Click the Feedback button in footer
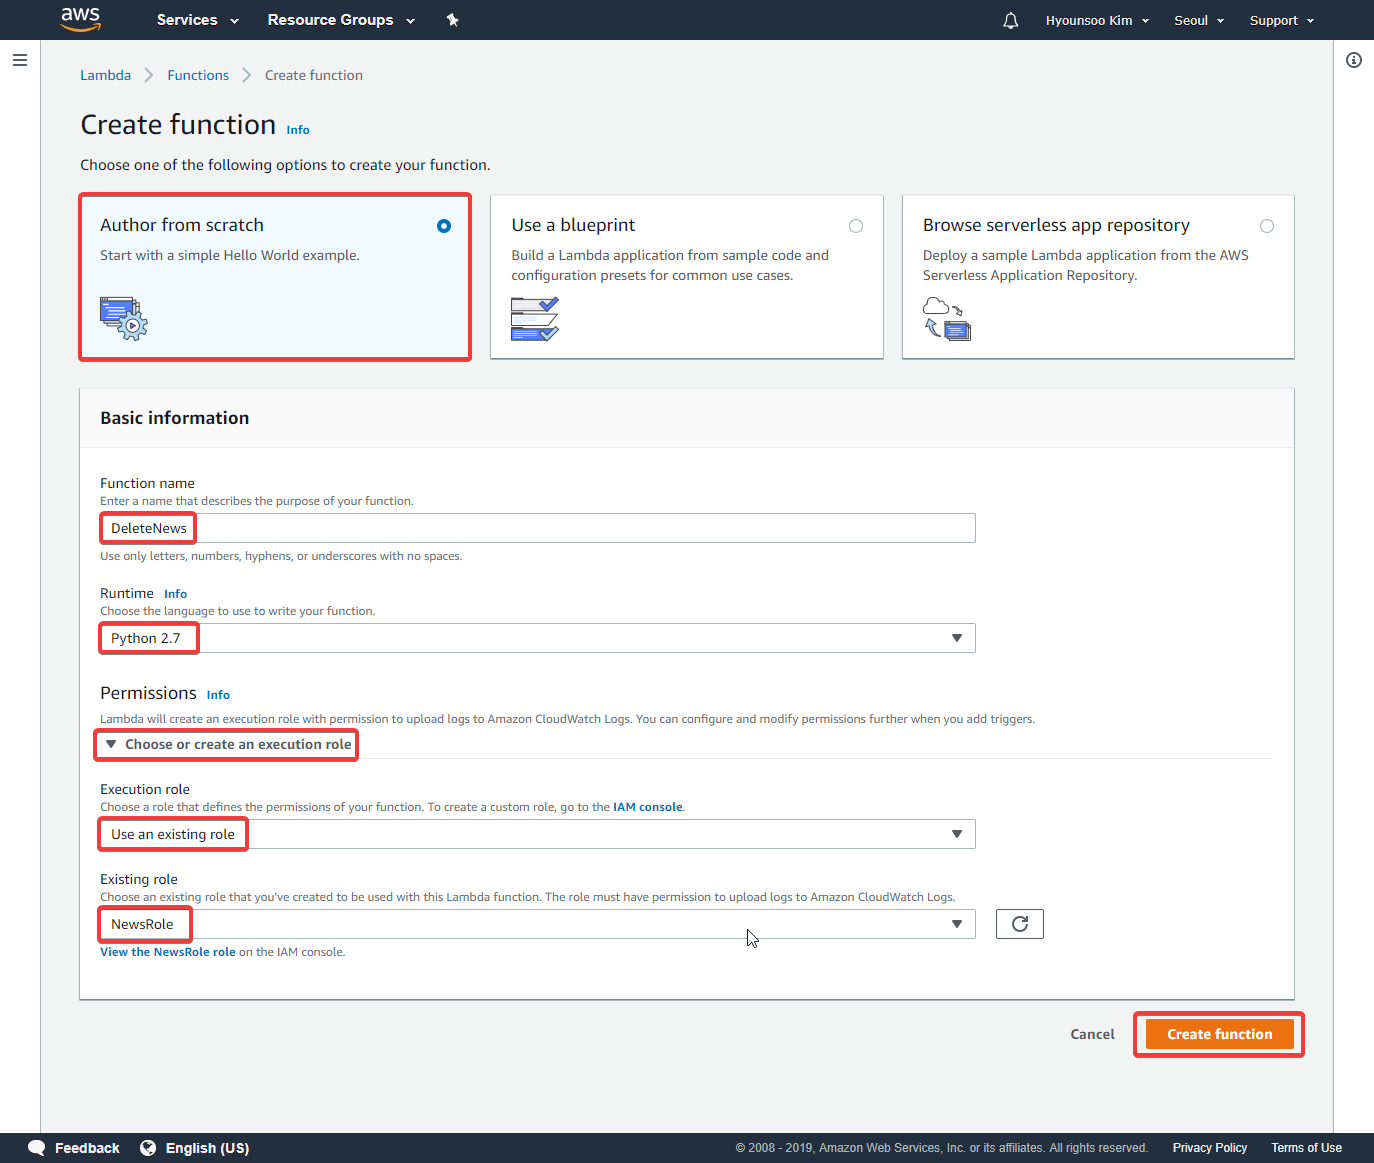This screenshot has height=1163, width=1374. coord(74,1148)
